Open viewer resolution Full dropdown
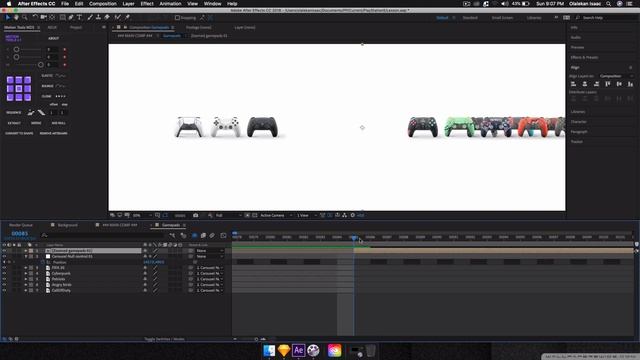 [228, 215]
